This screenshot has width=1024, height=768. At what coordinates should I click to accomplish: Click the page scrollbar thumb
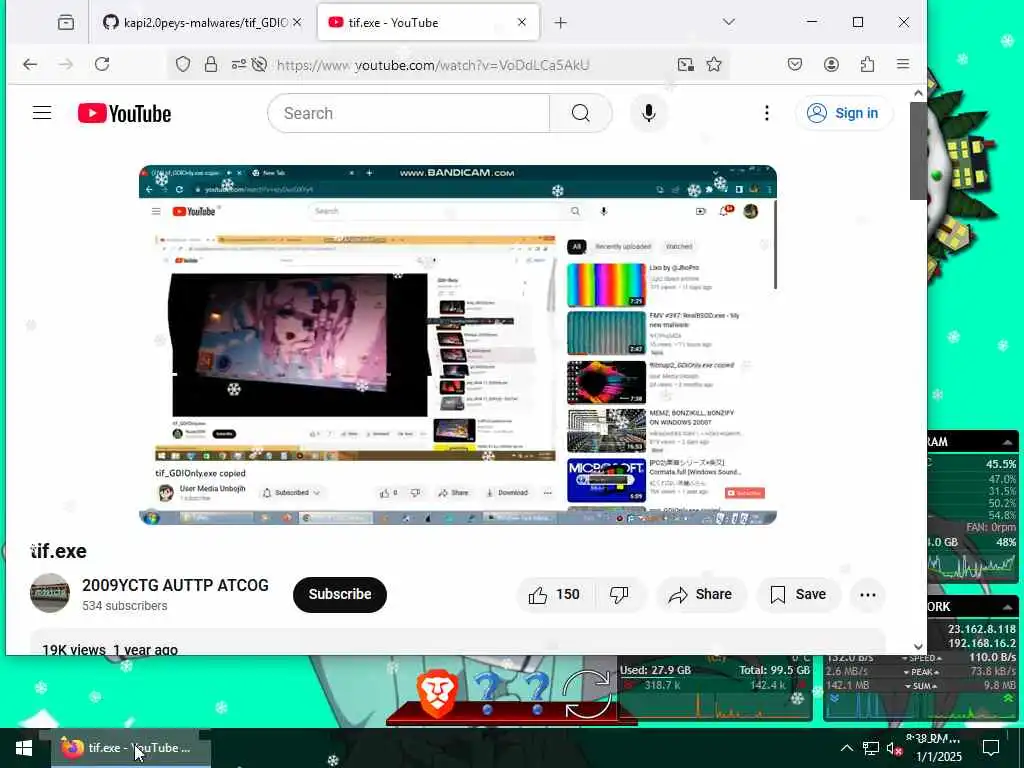point(918,150)
